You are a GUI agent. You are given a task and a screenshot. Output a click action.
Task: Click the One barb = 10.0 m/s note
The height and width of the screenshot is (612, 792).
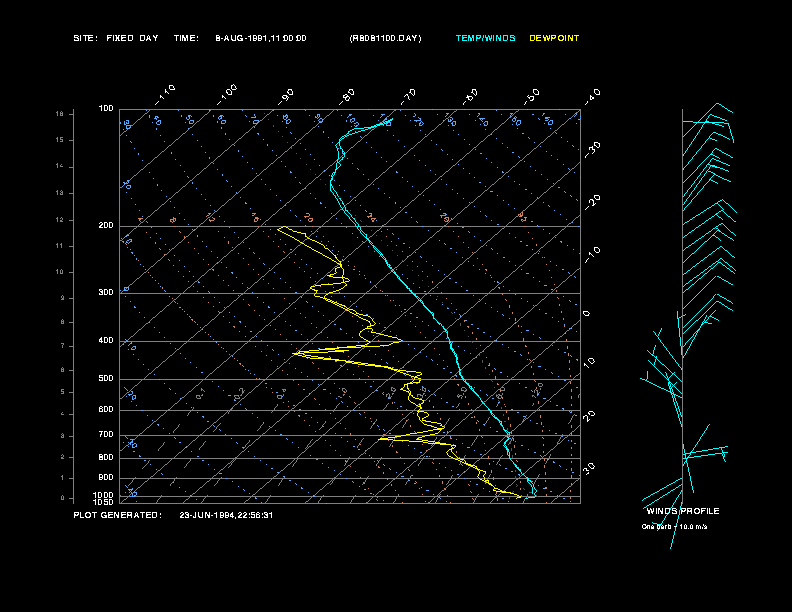[x=674, y=527]
